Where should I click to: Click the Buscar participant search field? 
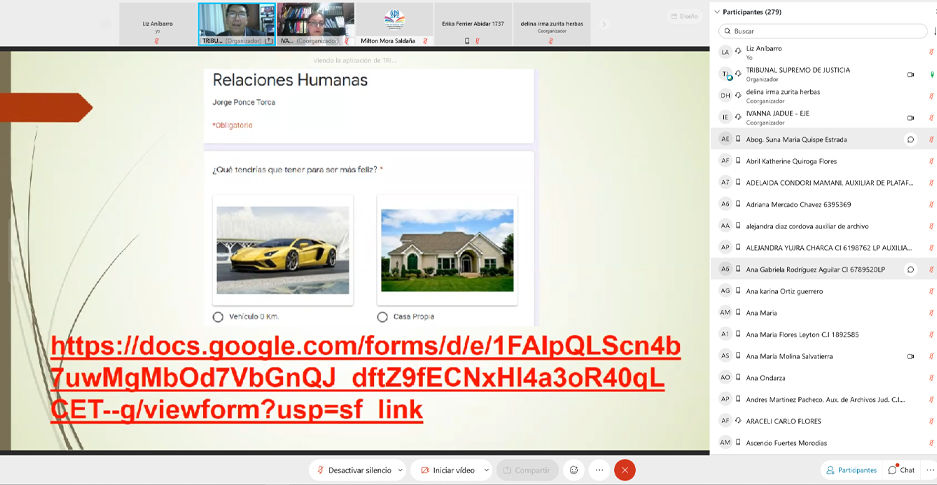820,31
